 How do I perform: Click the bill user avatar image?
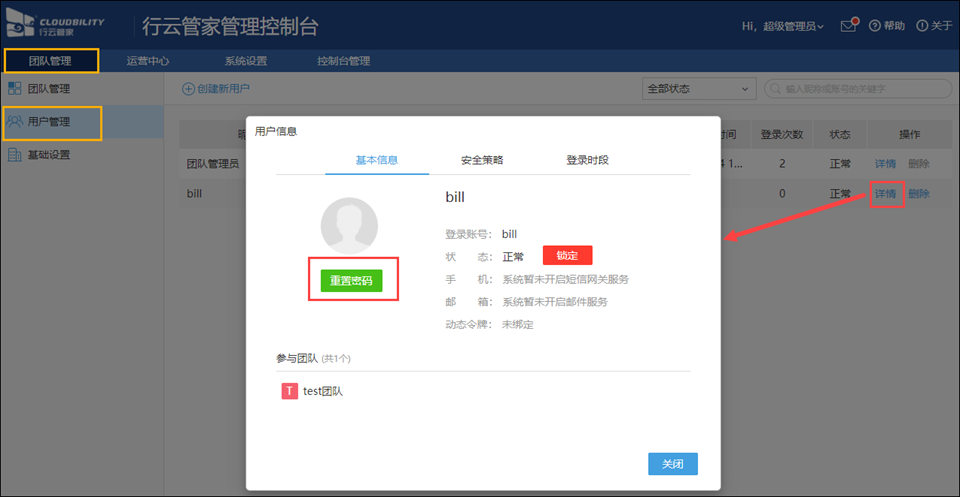(x=349, y=226)
